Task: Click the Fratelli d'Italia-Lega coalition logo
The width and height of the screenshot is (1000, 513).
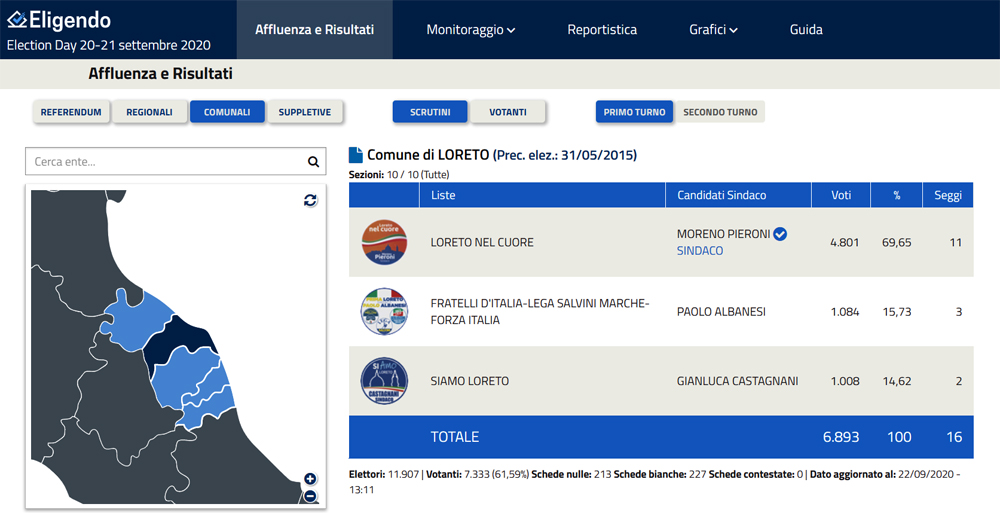Action: tap(384, 312)
